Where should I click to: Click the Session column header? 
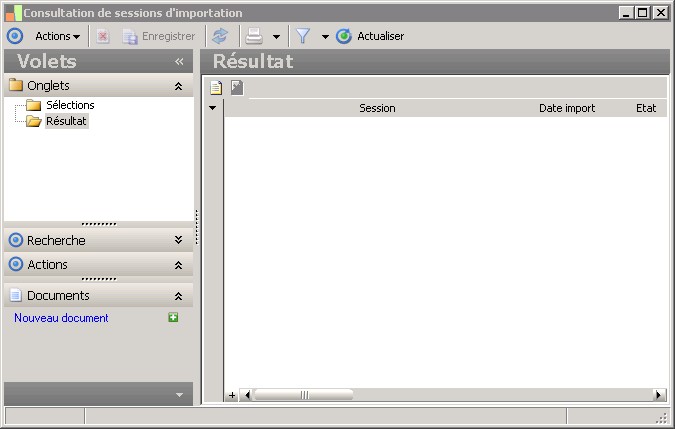tap(377, 108)
